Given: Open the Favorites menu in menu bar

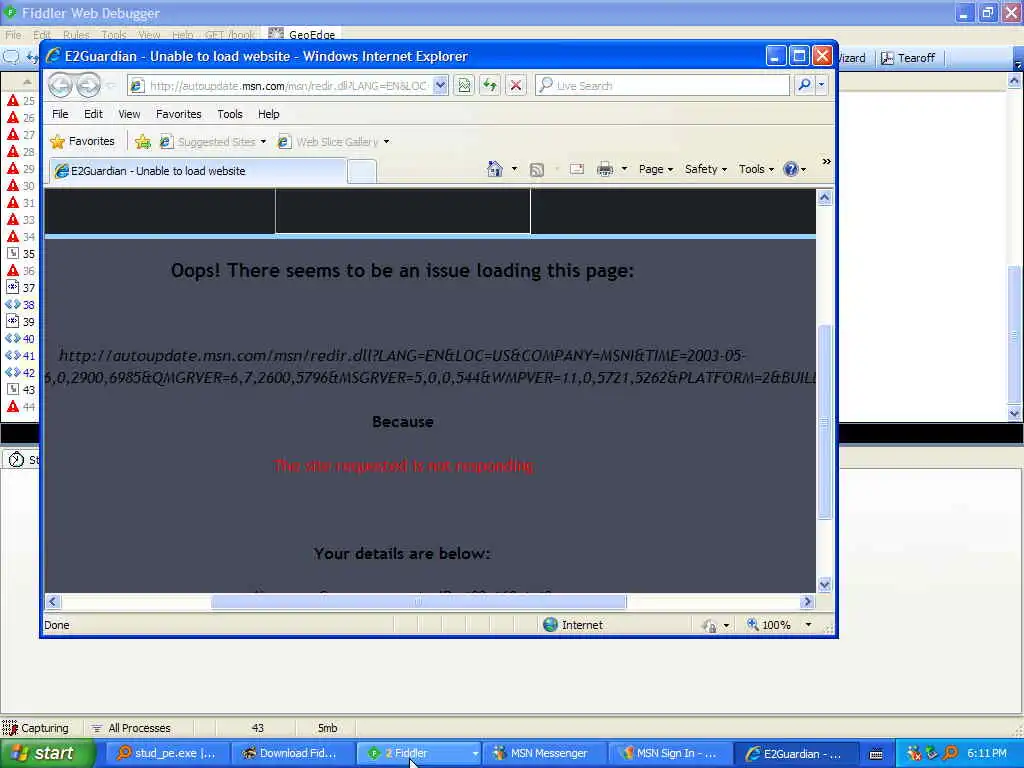Looking at the screenshot, I should [x=178, y=114].
